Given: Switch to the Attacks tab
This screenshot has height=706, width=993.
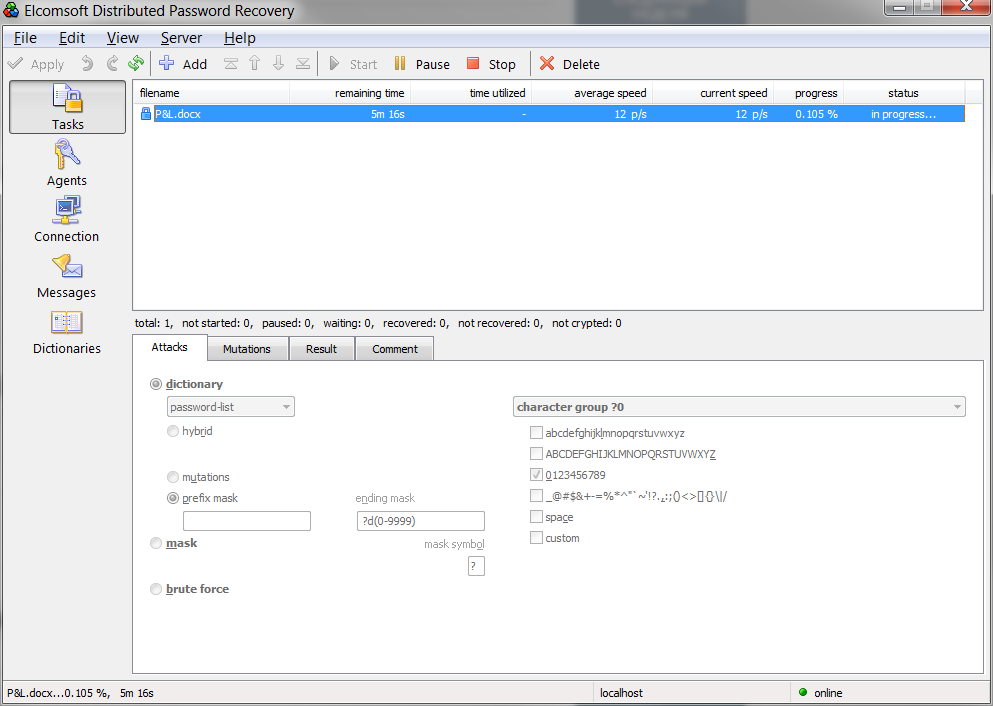Looking at the screenshot, I should point(170,347).
